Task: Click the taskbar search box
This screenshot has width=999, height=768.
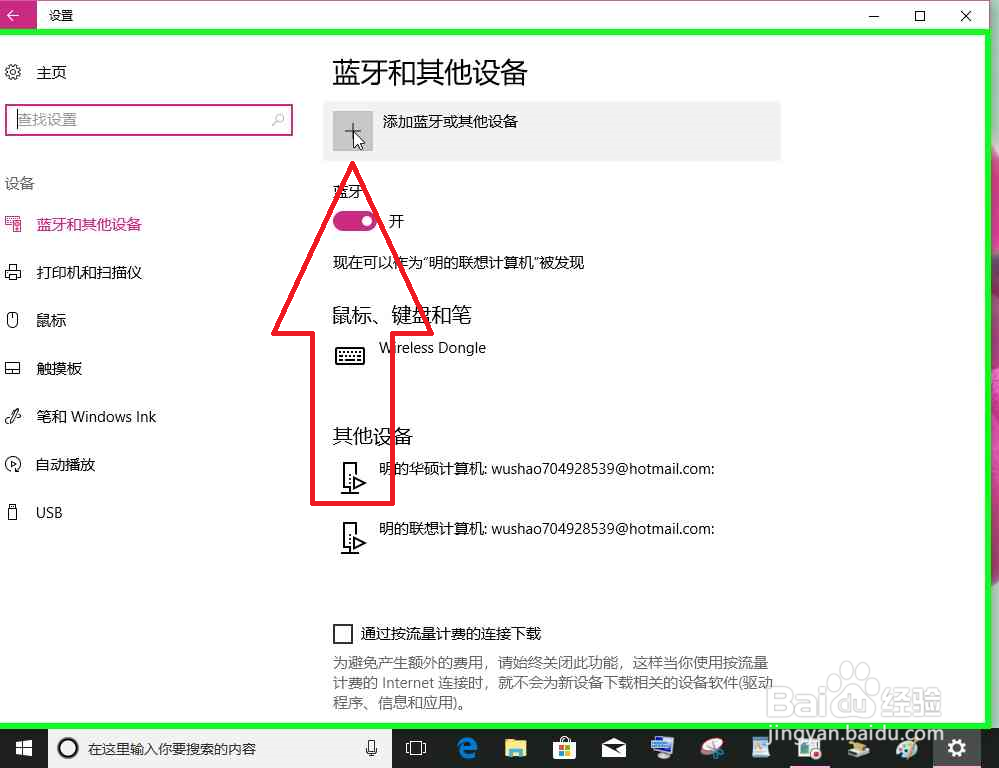Action: click(220, 748)
